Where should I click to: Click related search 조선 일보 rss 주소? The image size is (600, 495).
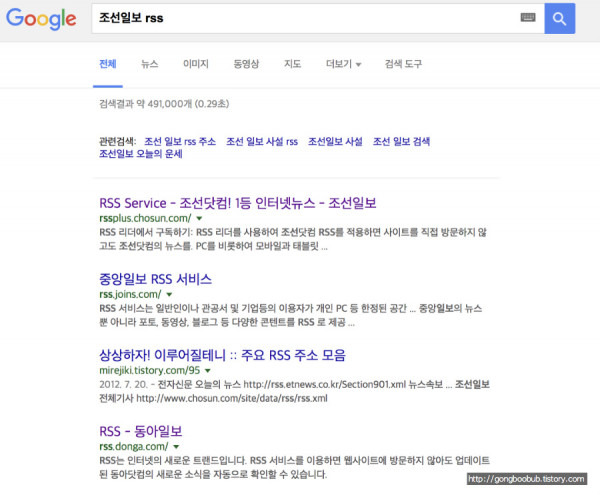[x=180, y=142]
